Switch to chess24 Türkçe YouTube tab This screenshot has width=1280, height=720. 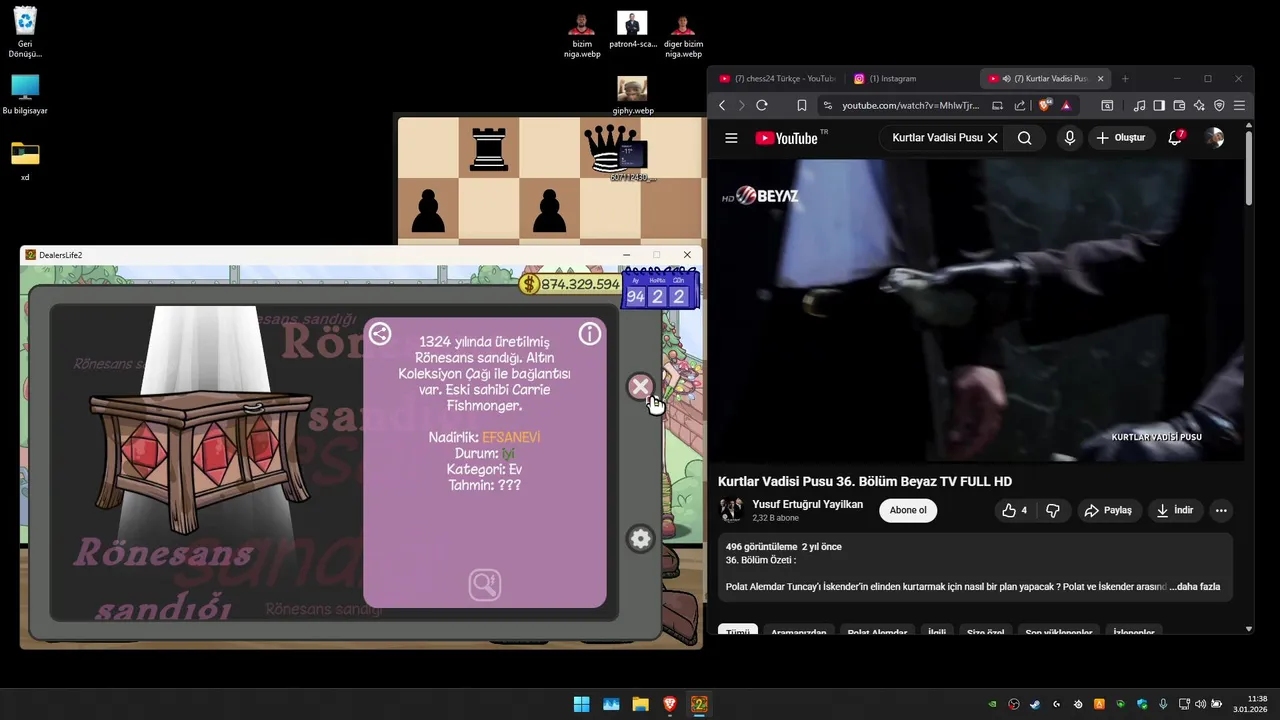[x=777, y=78]
